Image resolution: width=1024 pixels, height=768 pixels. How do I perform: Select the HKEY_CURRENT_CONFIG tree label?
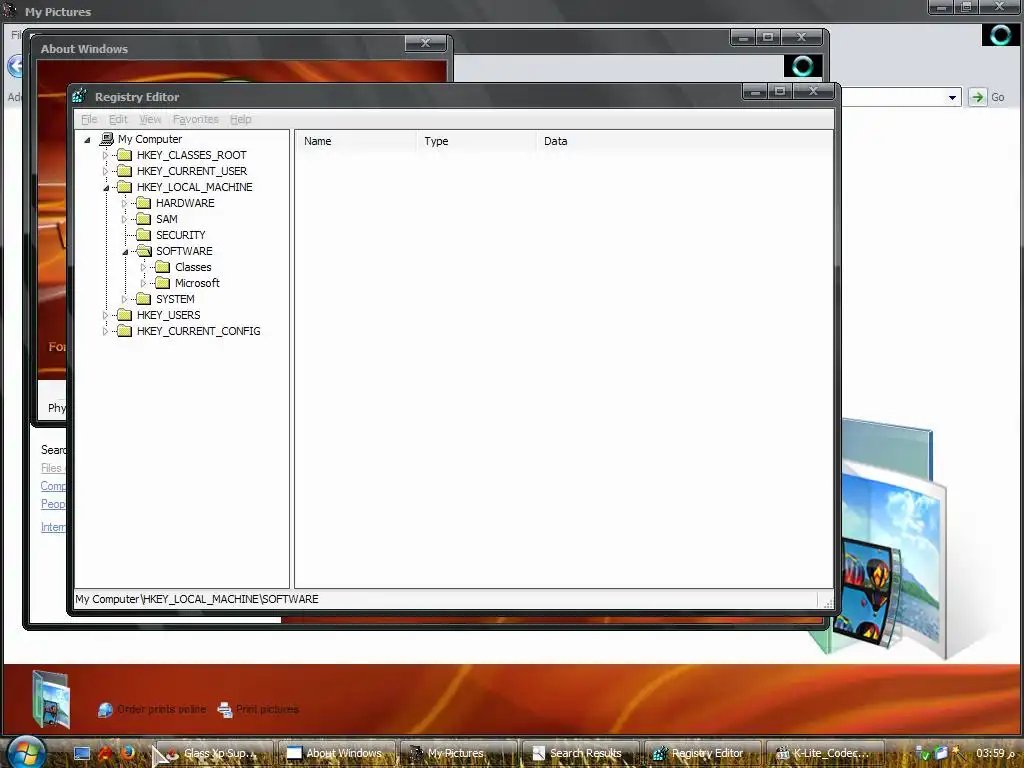click(x=199, y=331)
